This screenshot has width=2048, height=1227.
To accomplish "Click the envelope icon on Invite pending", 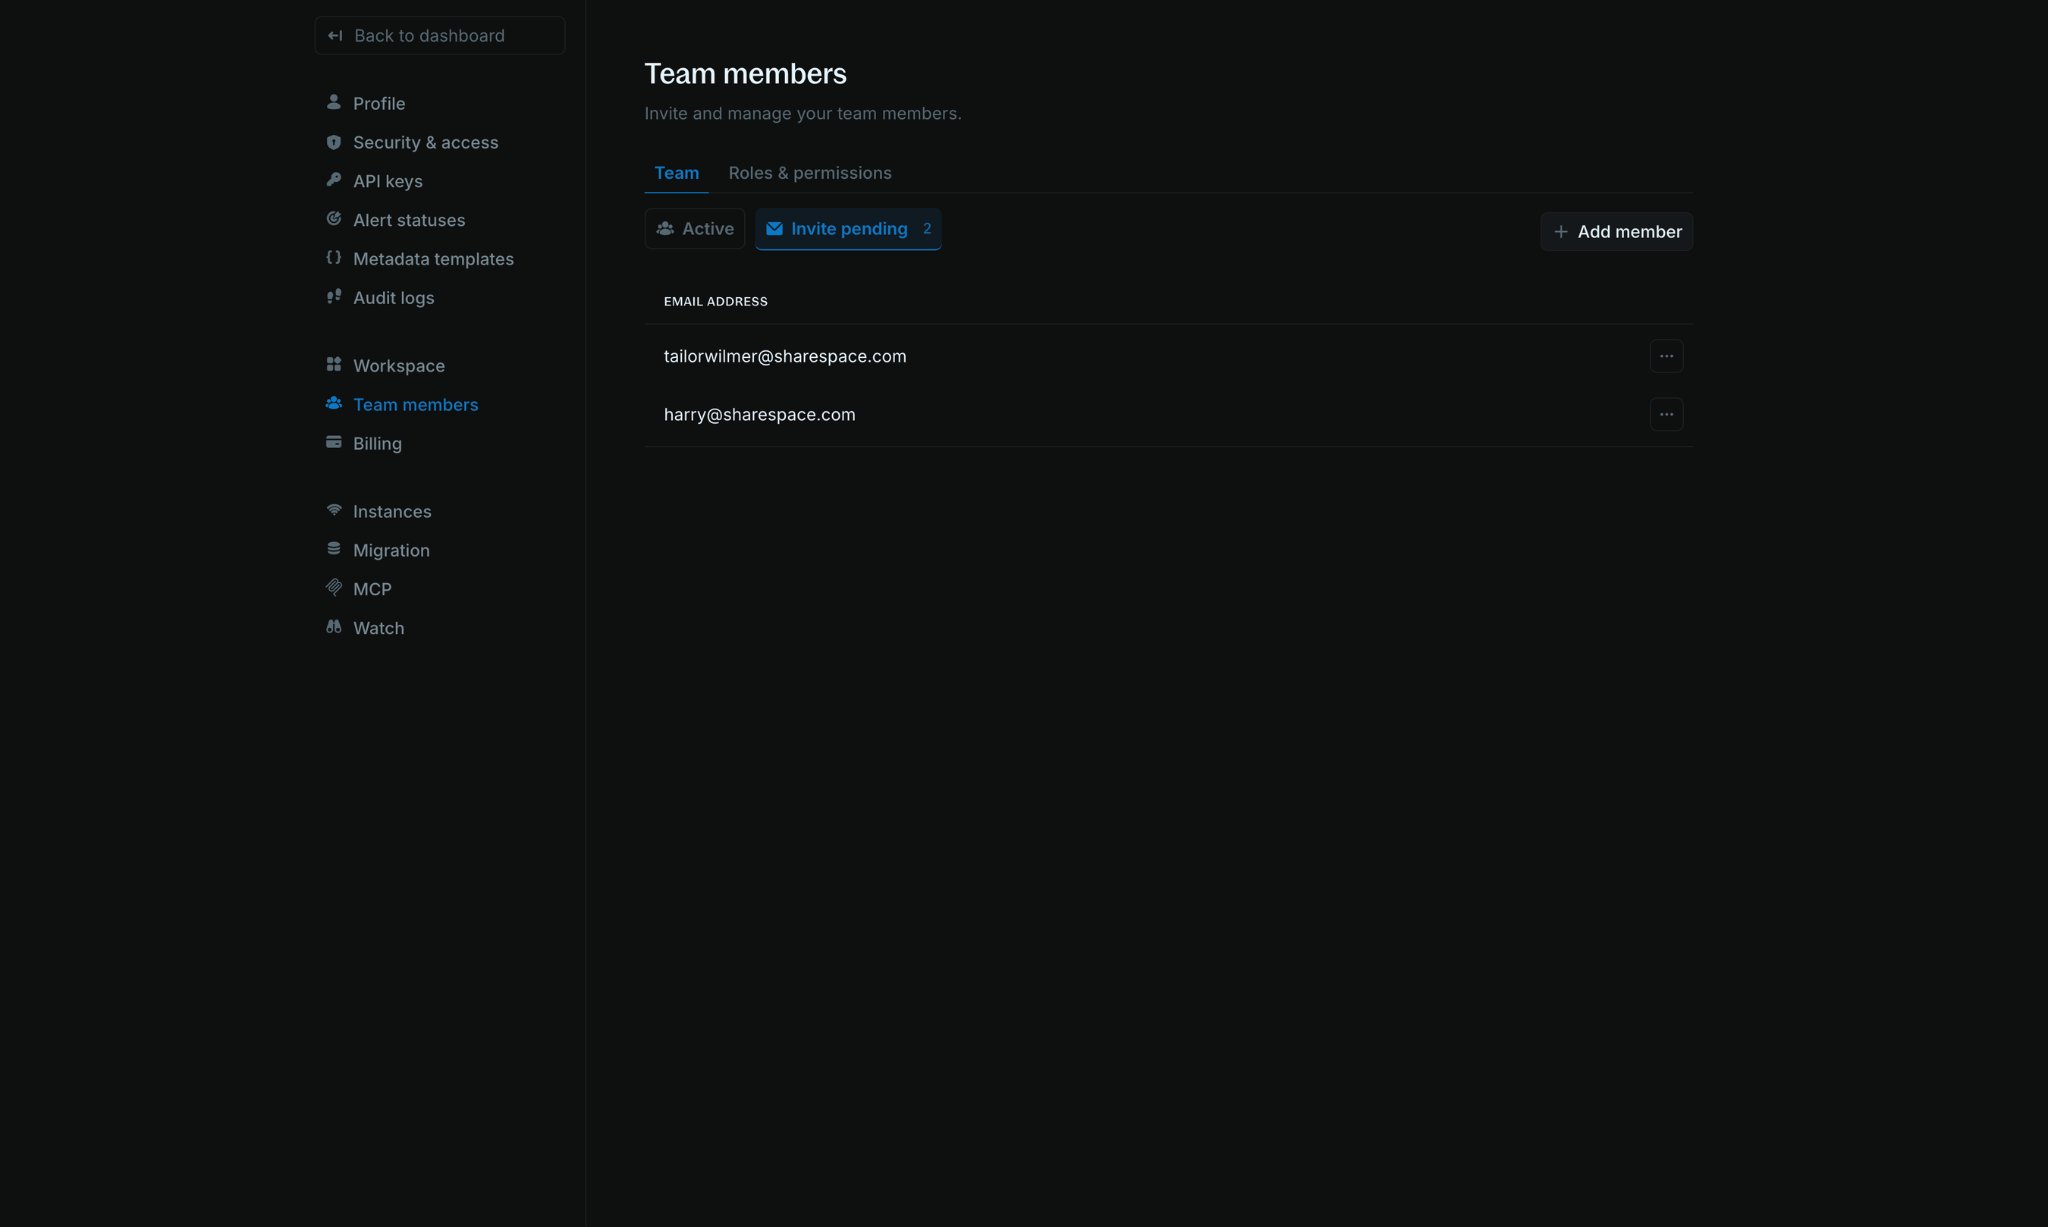I will [x=774, y=229].
